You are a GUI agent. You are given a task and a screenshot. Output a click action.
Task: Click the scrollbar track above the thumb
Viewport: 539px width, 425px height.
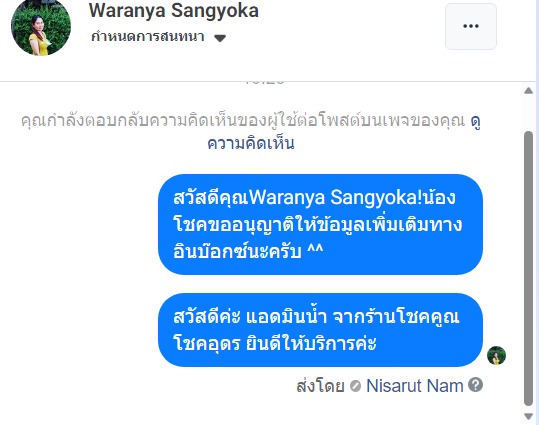(x=528, y=113)
